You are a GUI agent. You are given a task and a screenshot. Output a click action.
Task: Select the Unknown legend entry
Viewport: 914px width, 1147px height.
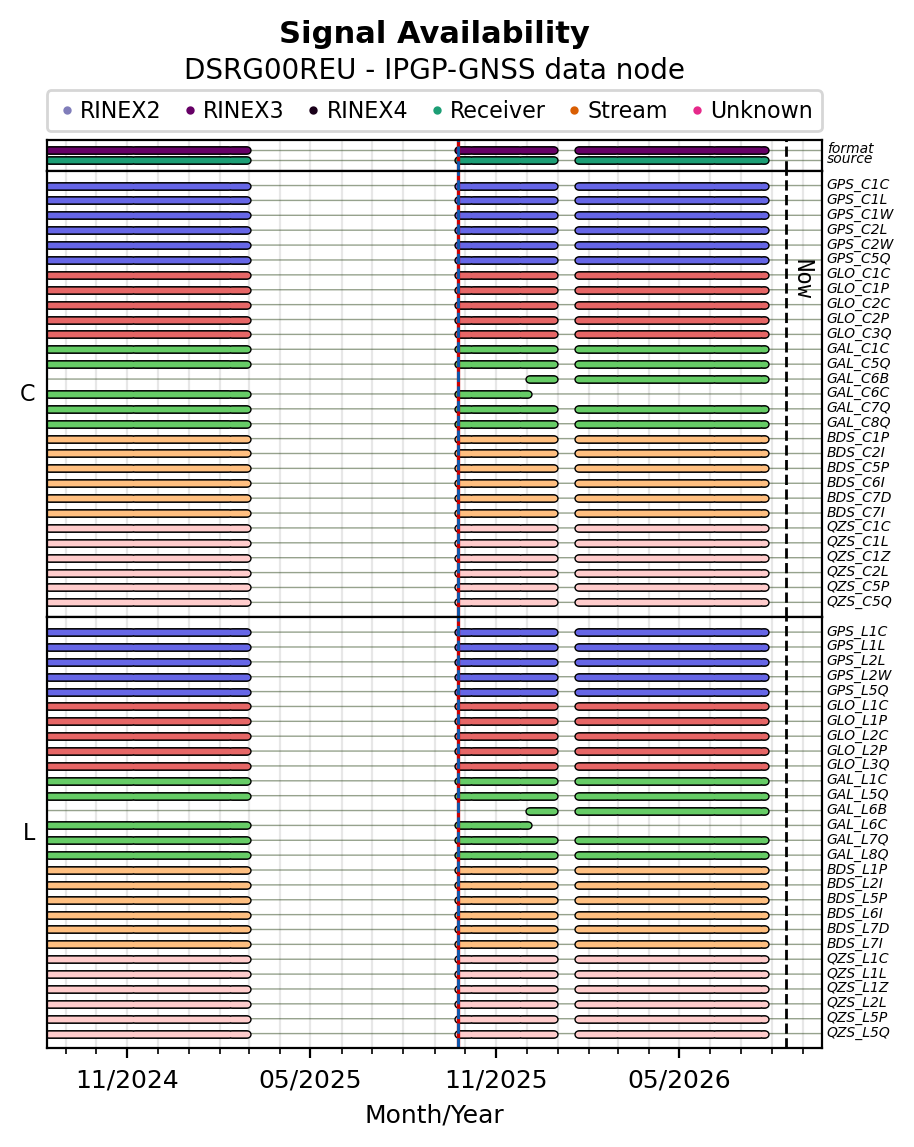coord(752,110)
